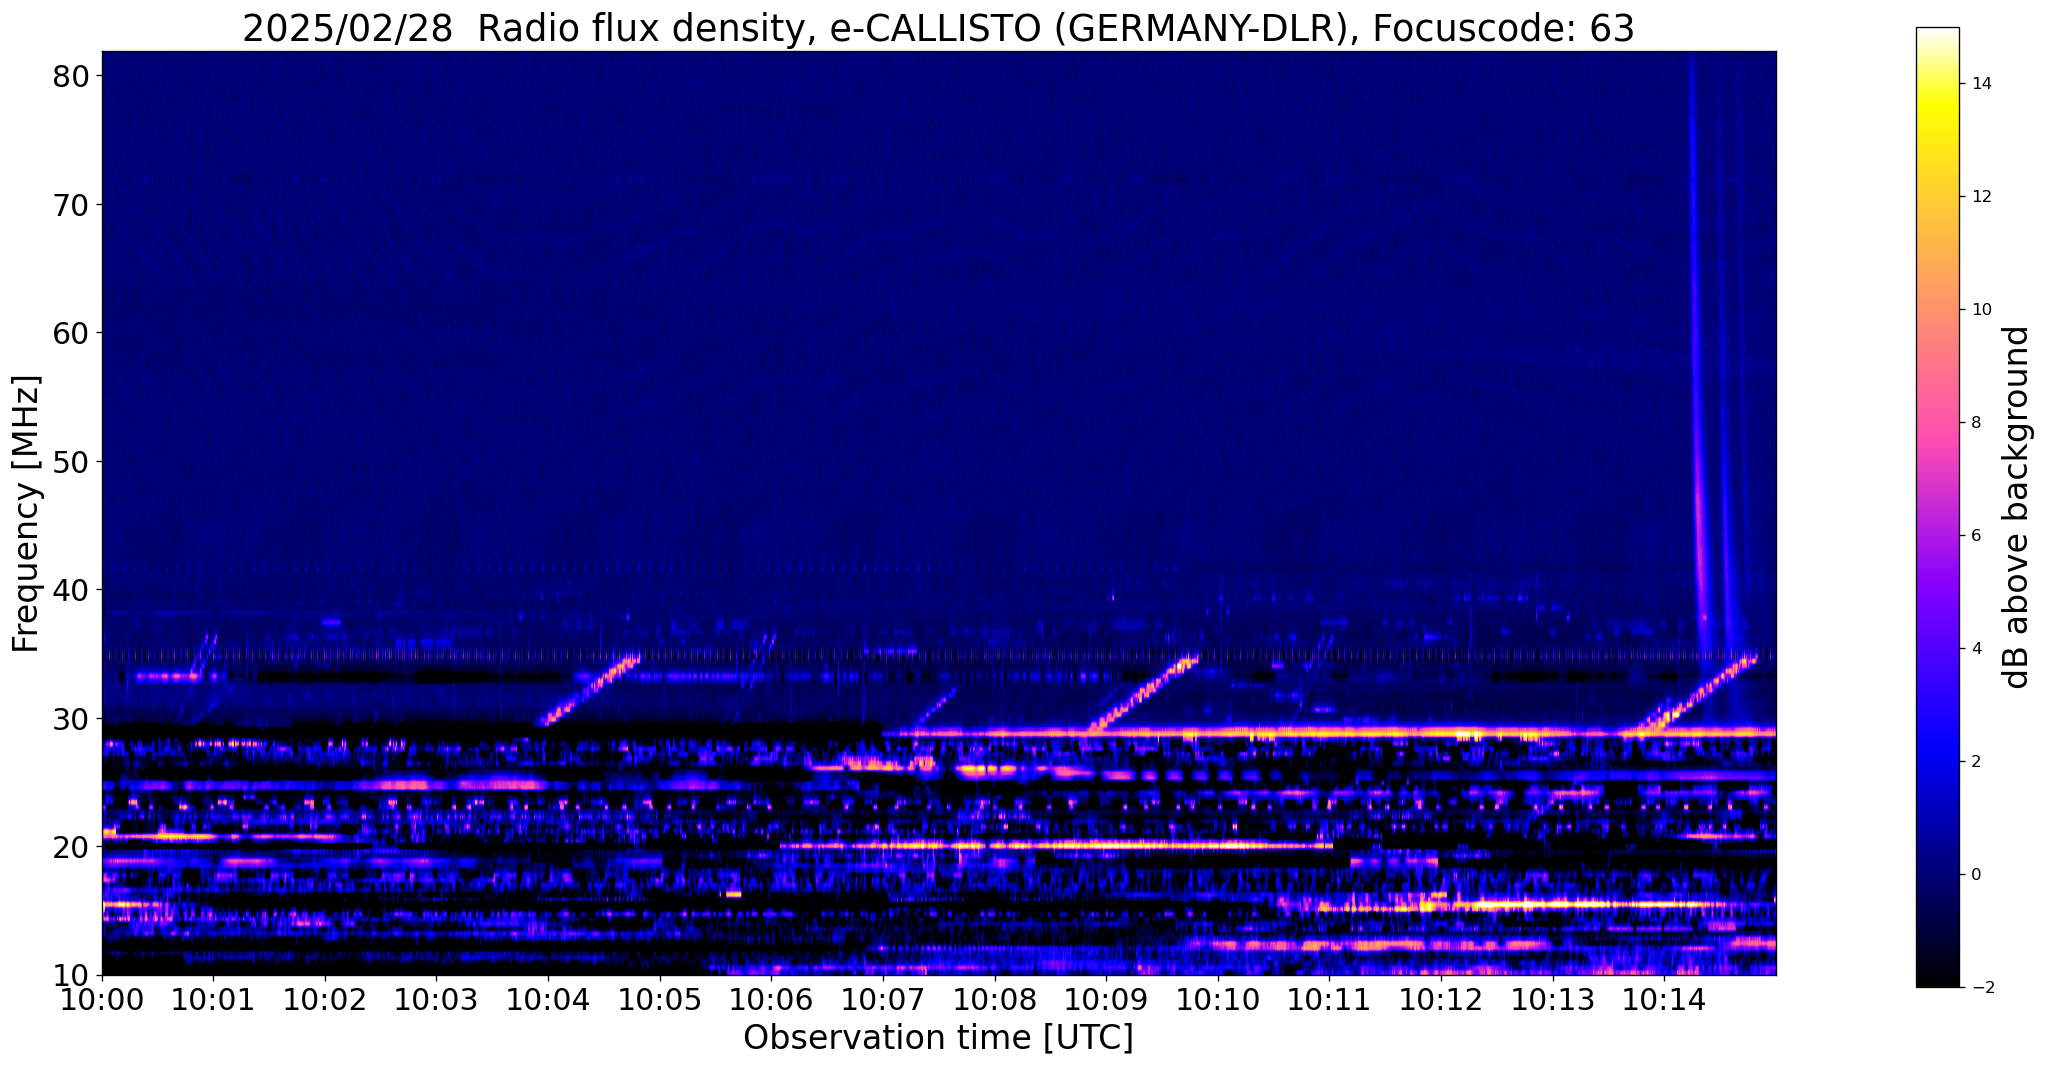Viewport: 2047px width, 1067px height.
Task: Click the colorbar tick value 10
Action: tap(1981, 310)
